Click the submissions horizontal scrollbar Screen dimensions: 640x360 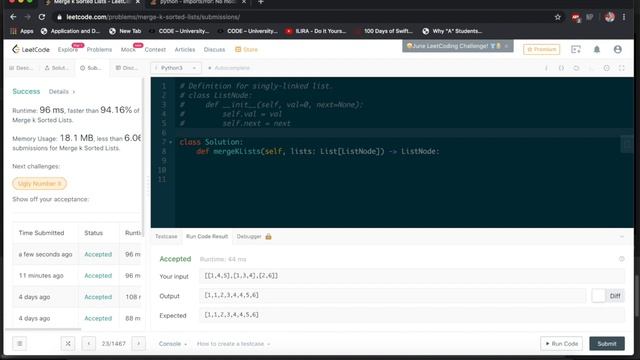43,329
